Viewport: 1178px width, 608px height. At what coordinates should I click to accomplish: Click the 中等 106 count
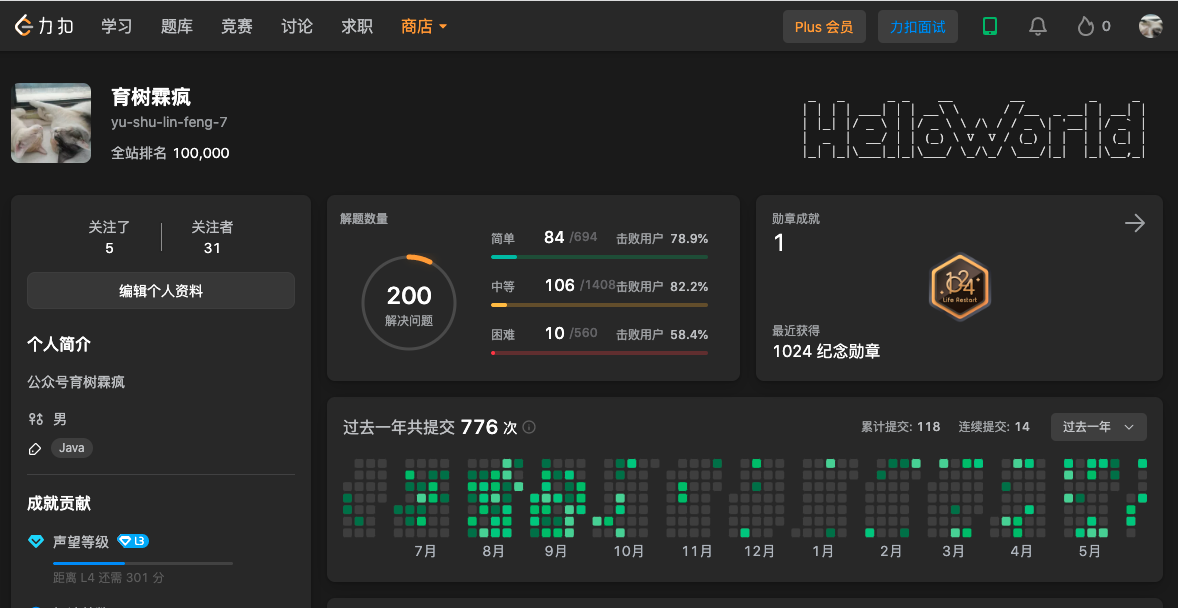click(x=560, y=286)
